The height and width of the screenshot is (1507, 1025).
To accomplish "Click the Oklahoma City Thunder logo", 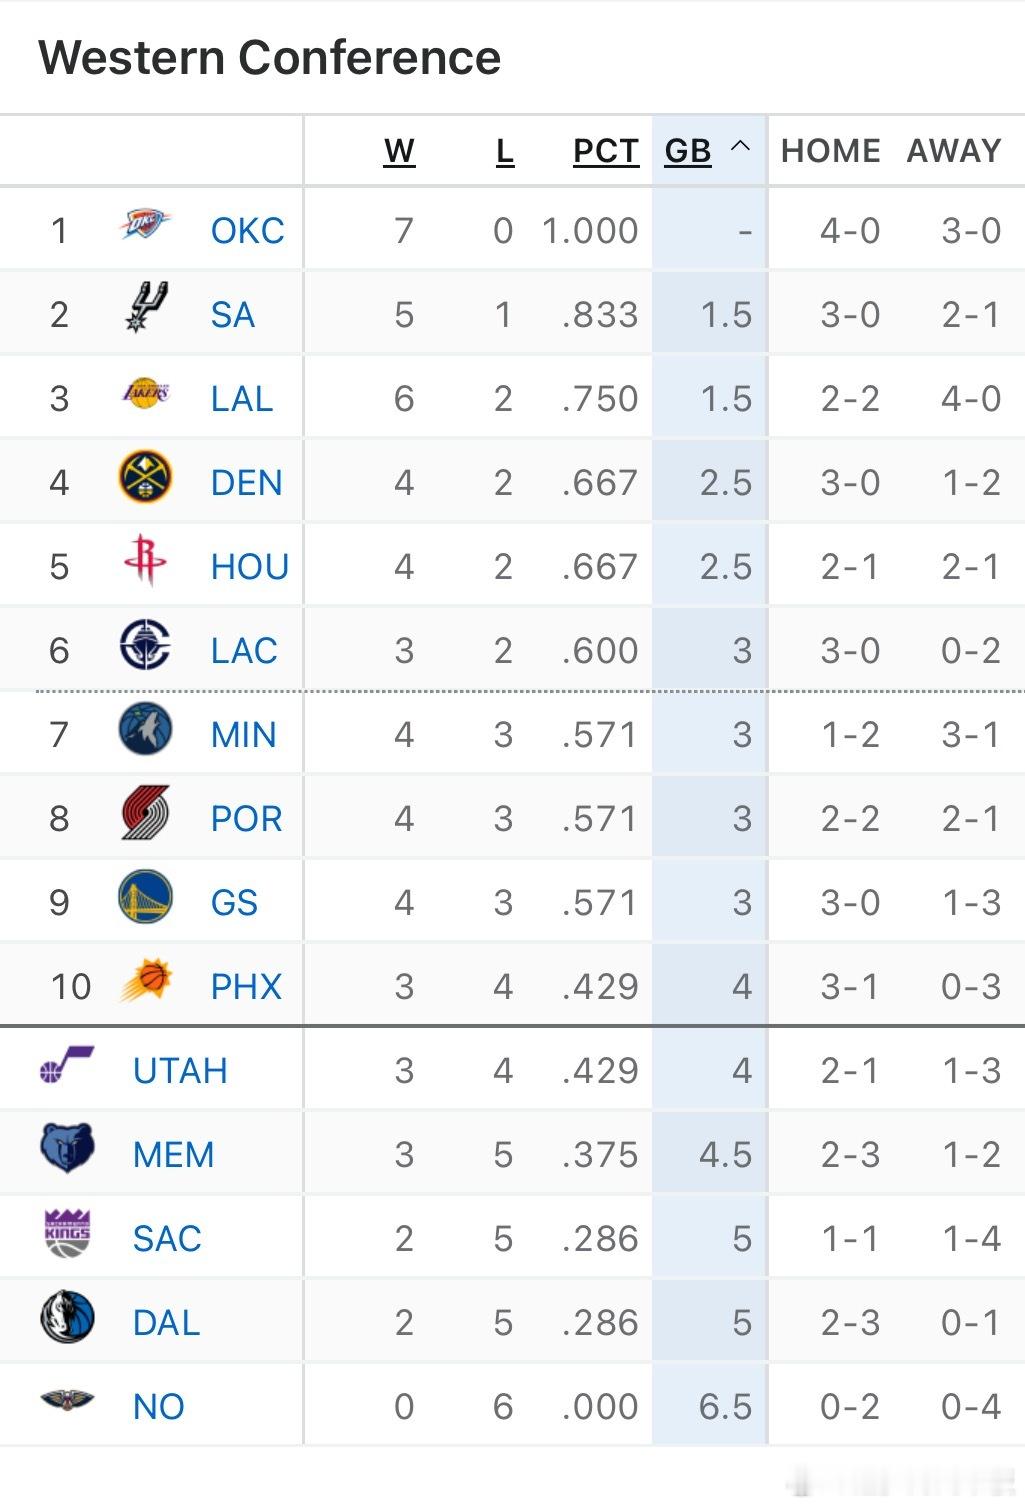I will [145, 226].
